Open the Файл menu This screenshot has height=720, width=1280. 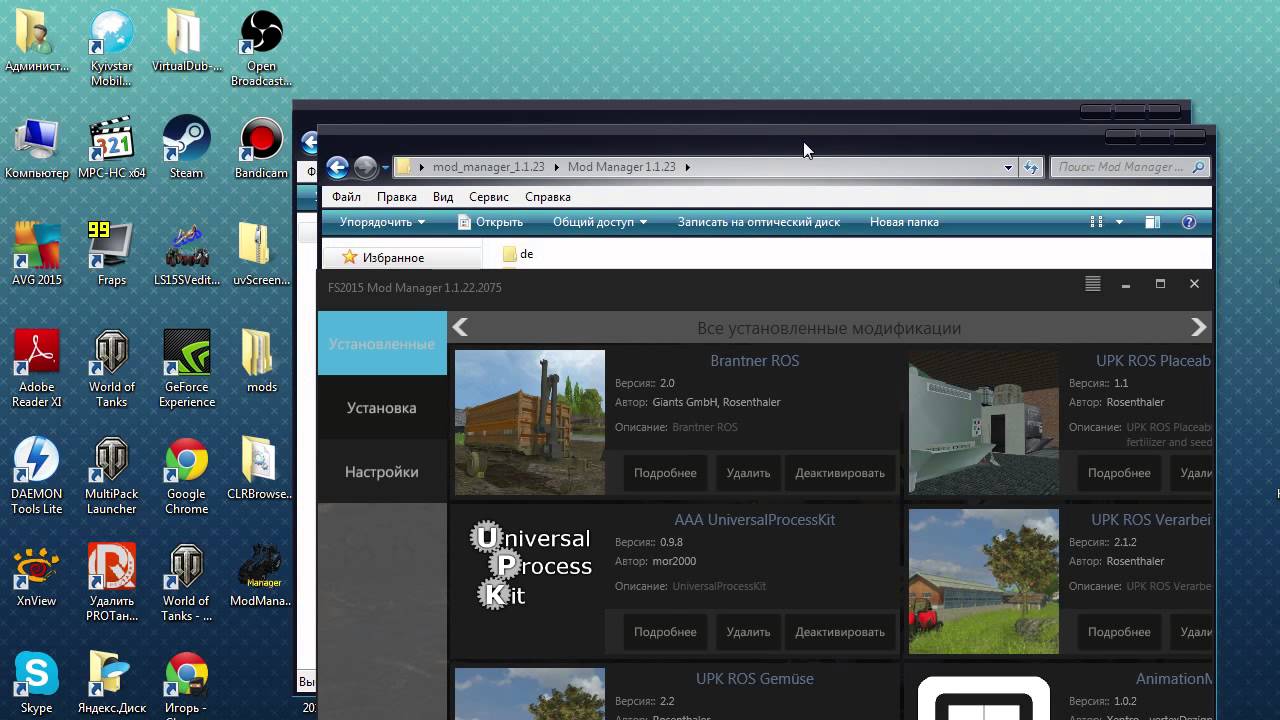[x=346, y=197]
